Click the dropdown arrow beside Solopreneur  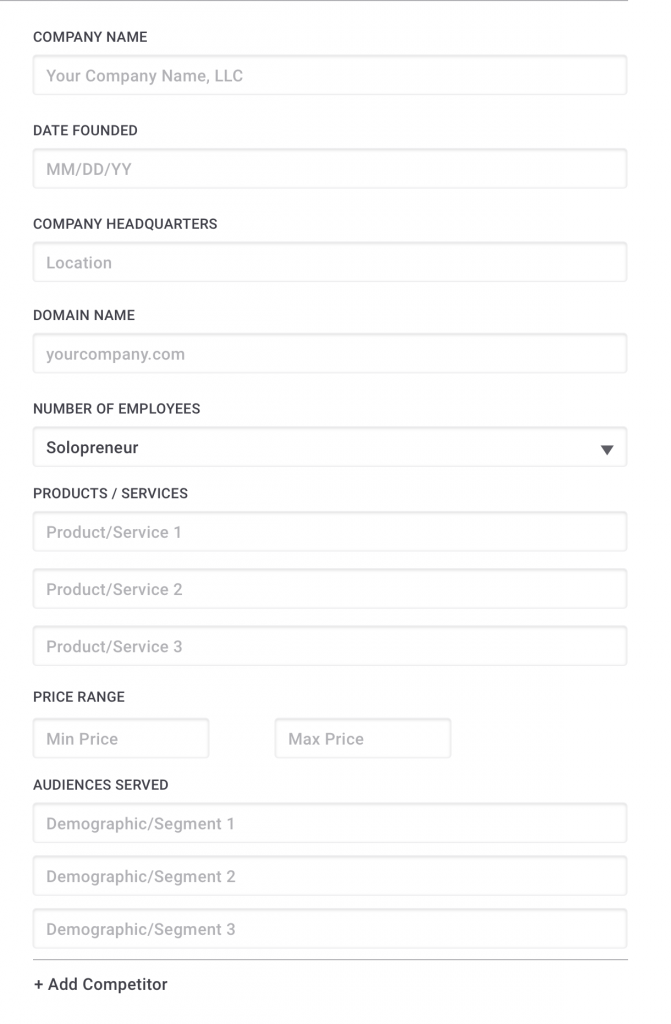(x=607, y=449)
